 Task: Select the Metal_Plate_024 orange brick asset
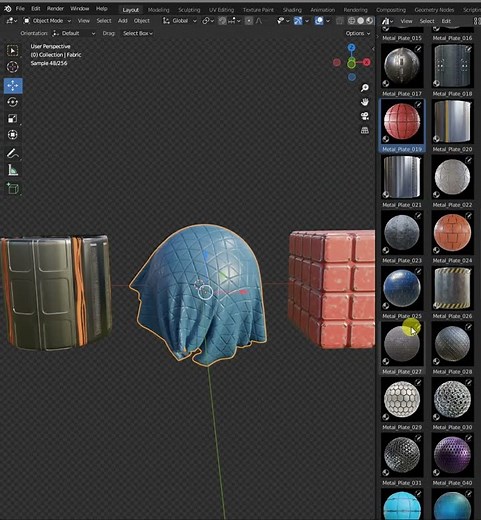452,233
